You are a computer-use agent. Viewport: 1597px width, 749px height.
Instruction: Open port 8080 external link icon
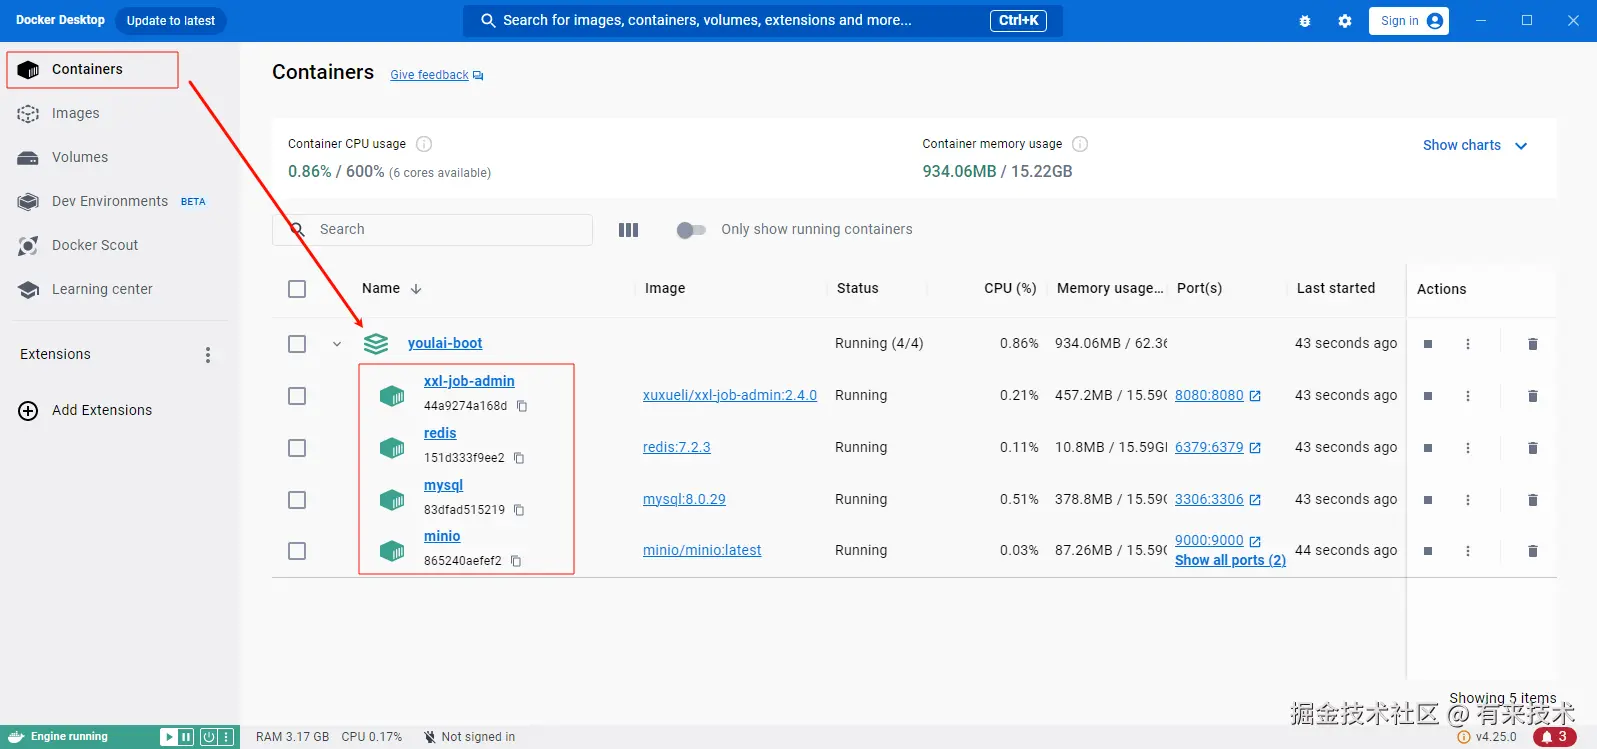click(1255, 396)
